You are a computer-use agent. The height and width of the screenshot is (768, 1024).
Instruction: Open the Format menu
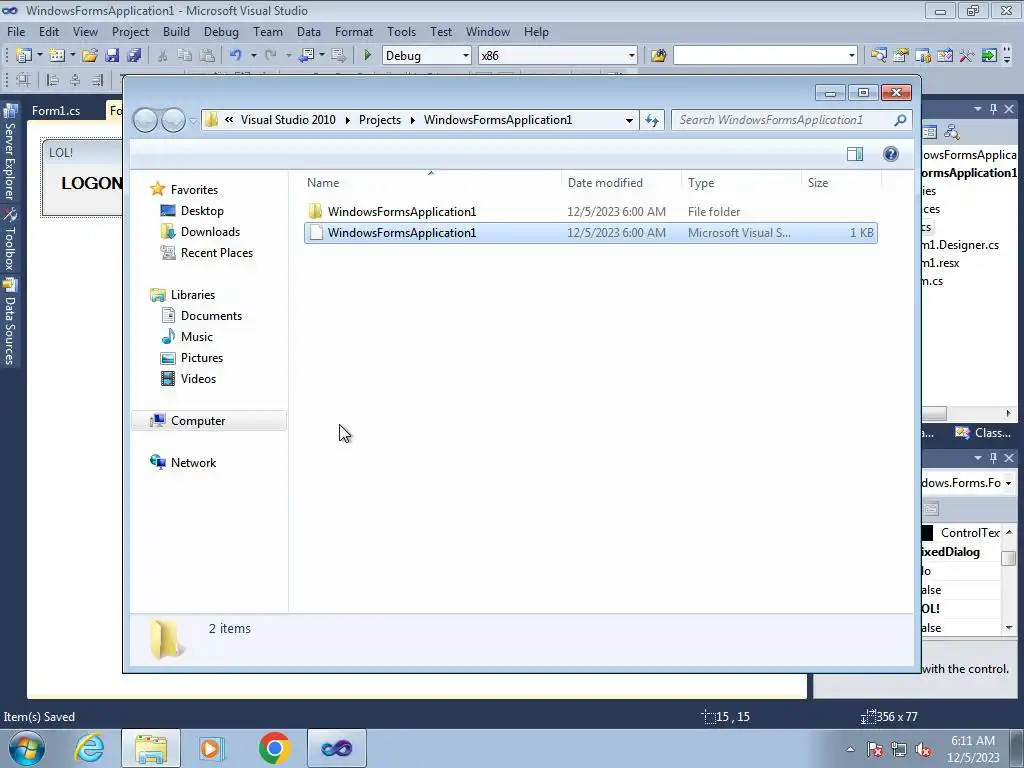pyautogui.click(x=353, y=31)
